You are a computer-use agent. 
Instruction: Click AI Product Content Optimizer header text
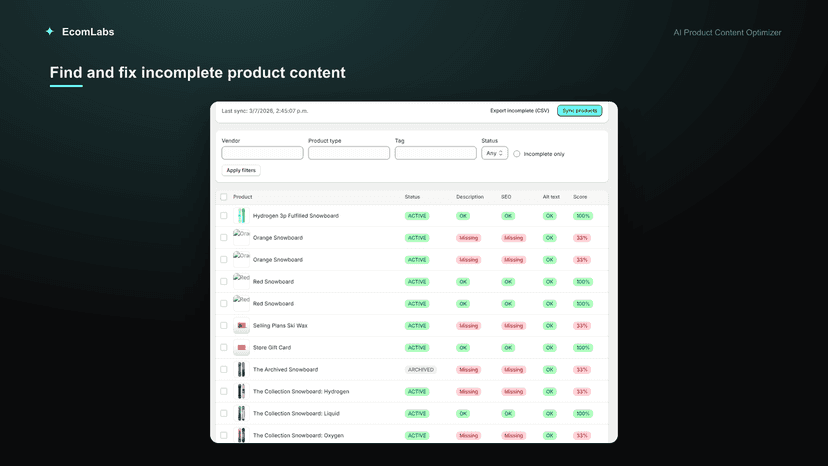click(727, 32)
